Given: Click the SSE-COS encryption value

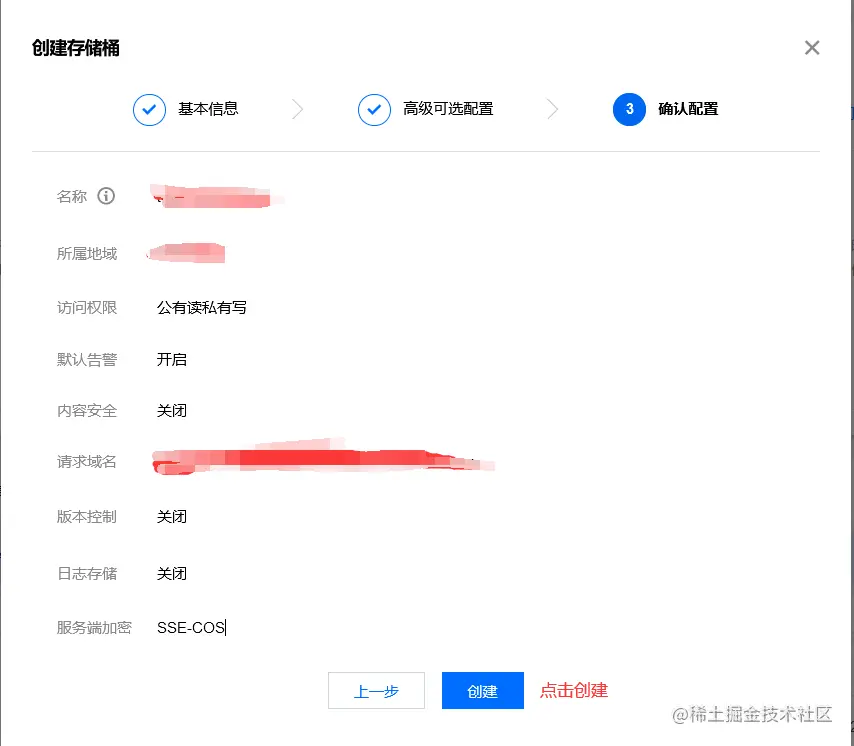Looking at the screenshot, I should (191, 628).
